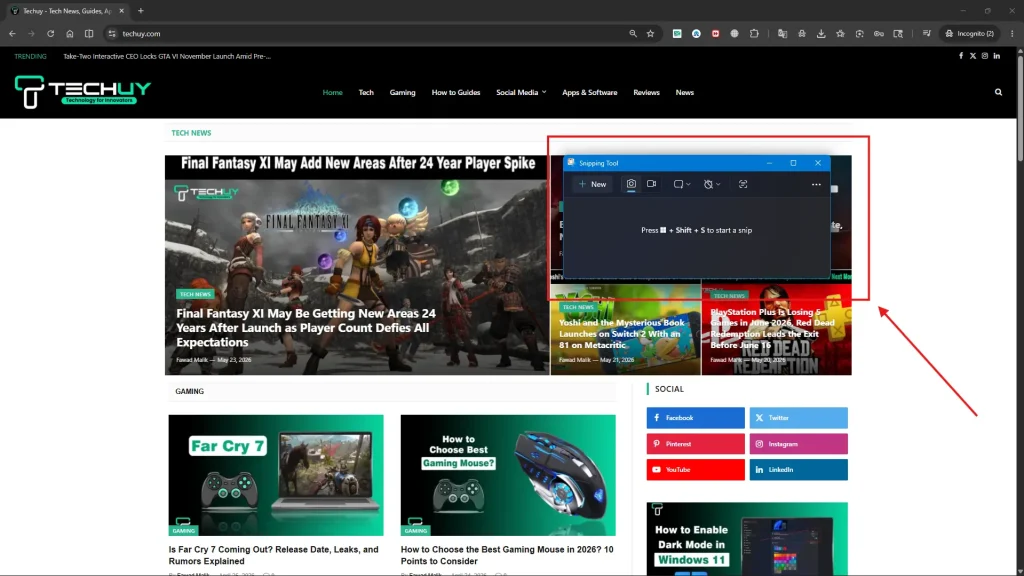
Task: Click the Incognito (2) indicator
Action: 970,33
